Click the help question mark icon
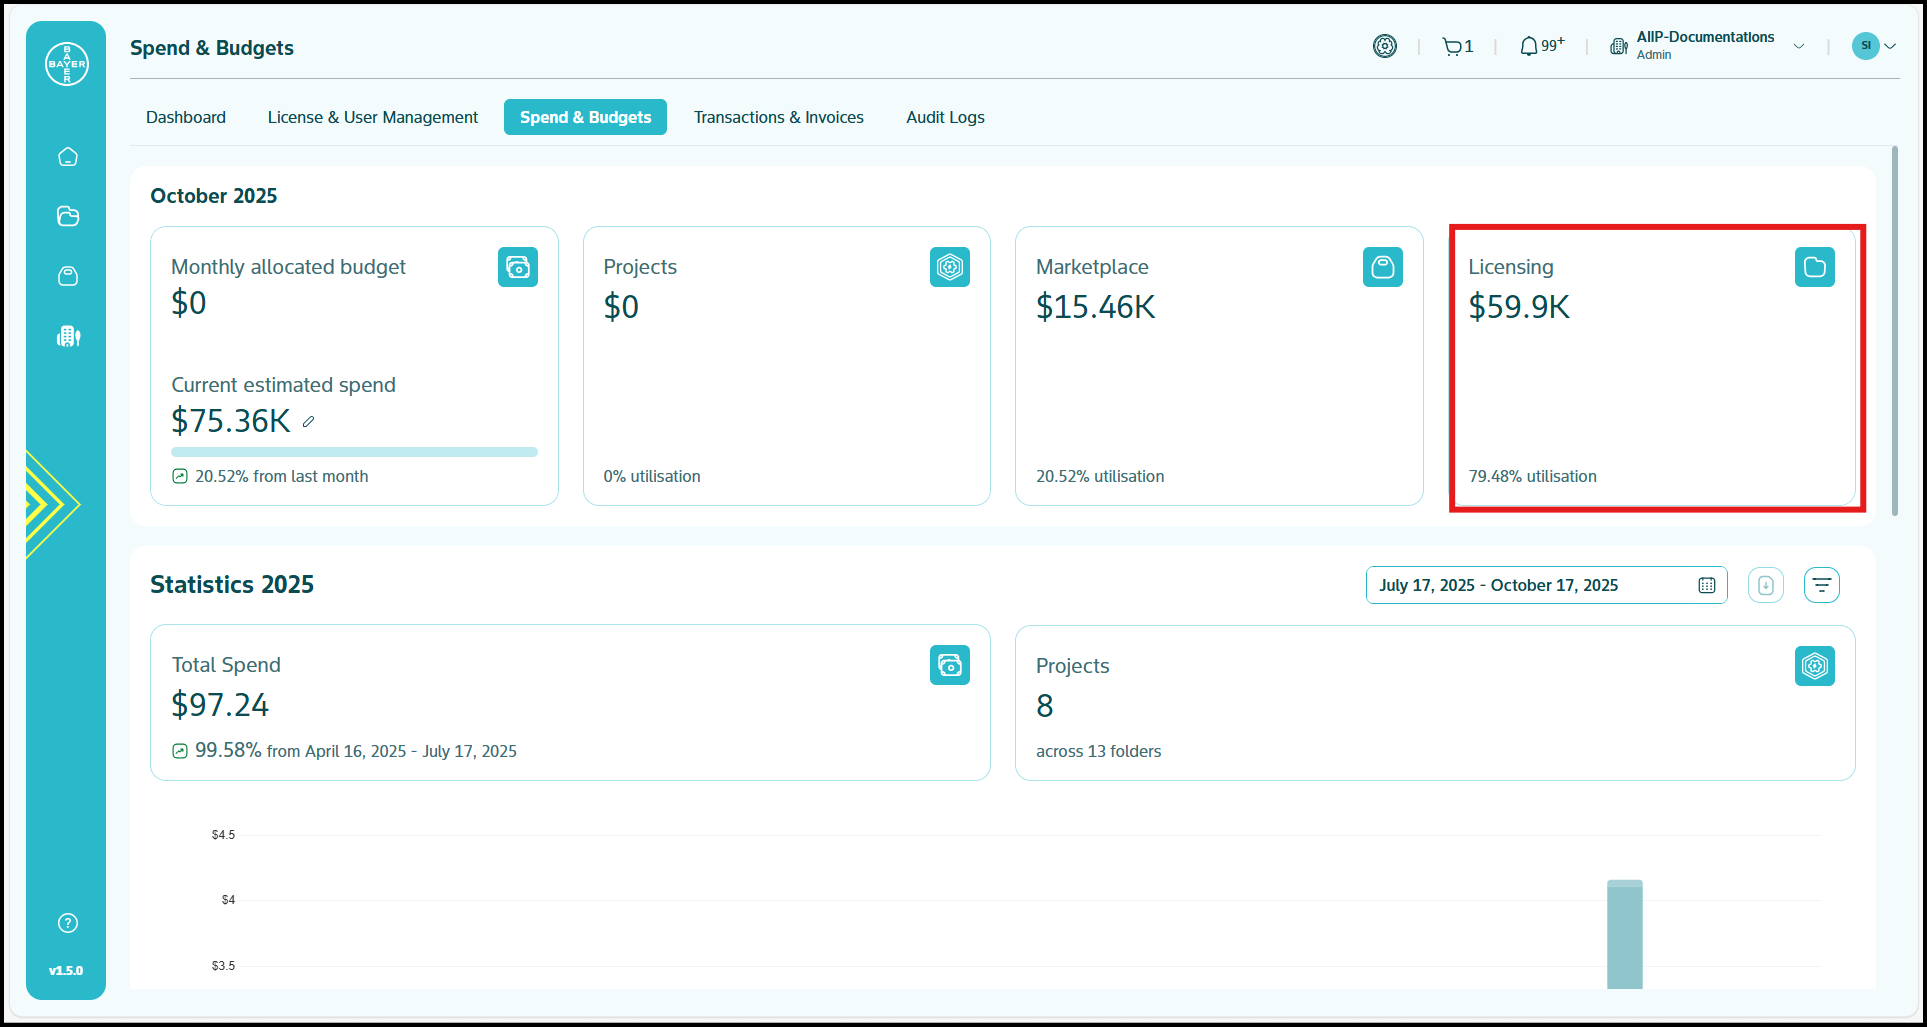 tap(68, 923)
